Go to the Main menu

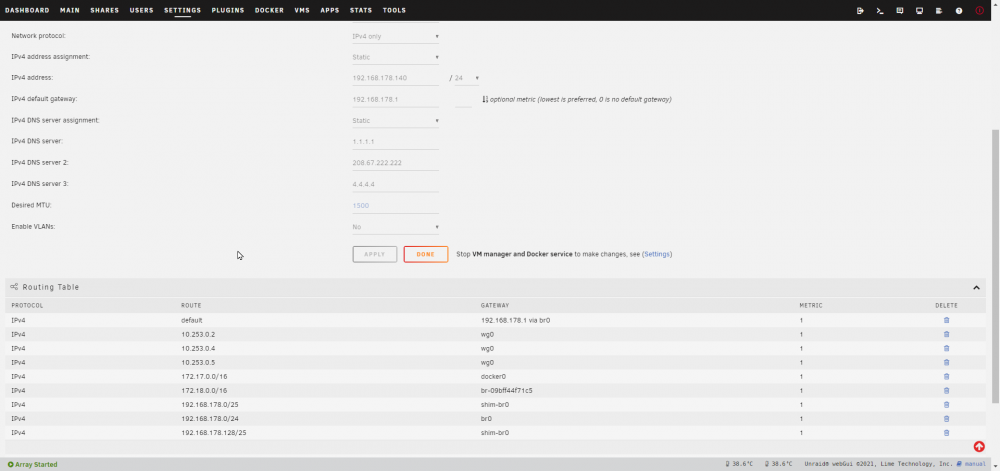click(x=70, y=10)
